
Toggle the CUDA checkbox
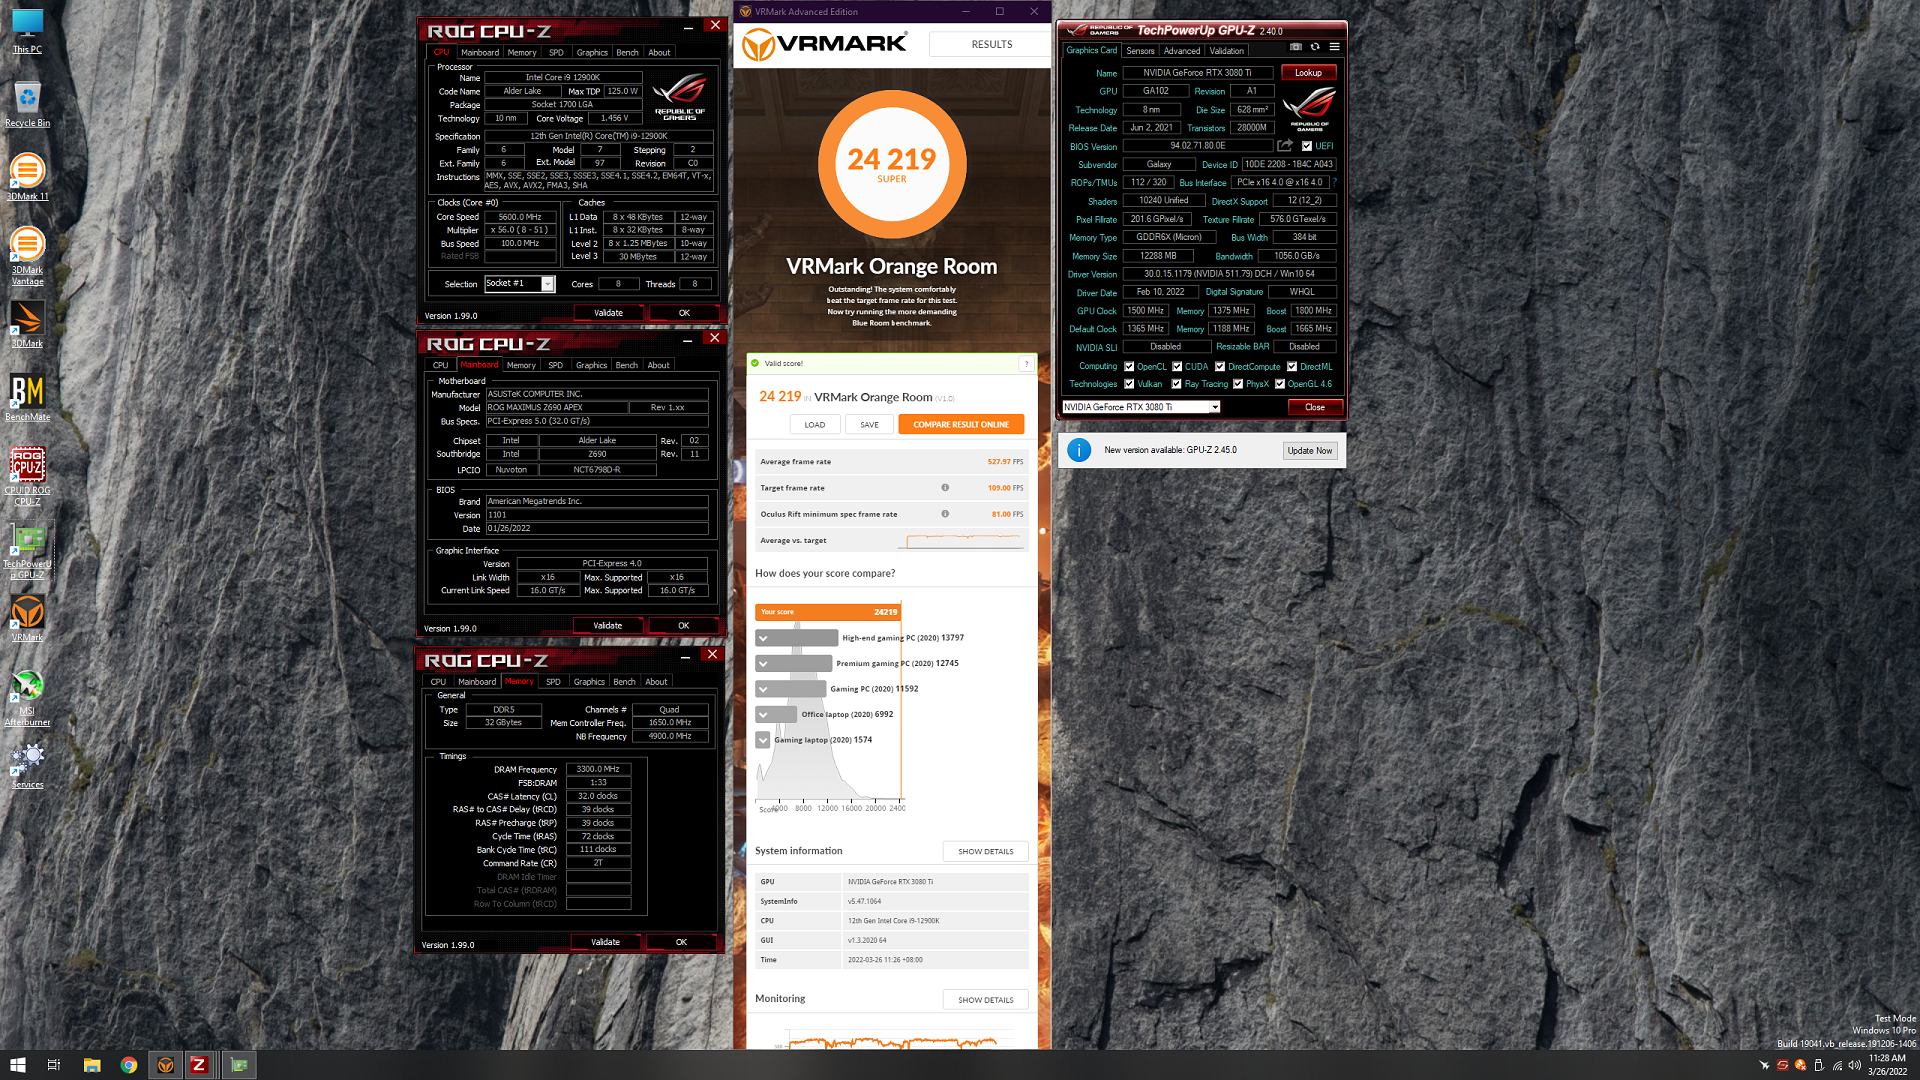pos(1177,367)
